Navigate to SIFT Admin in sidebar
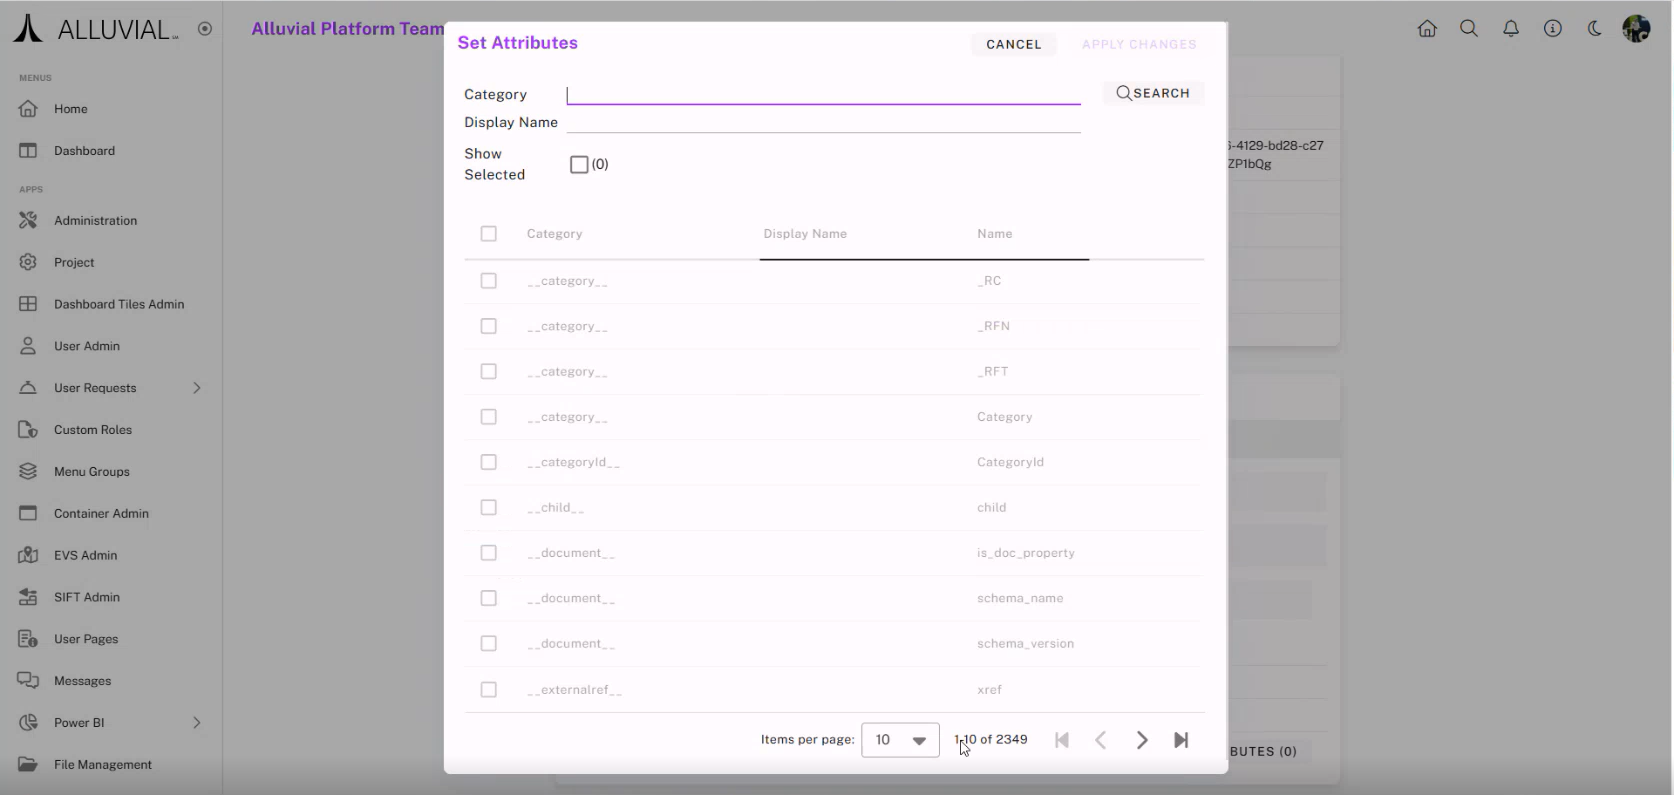This screenshot has width=1674, height=795. point(86,597)
